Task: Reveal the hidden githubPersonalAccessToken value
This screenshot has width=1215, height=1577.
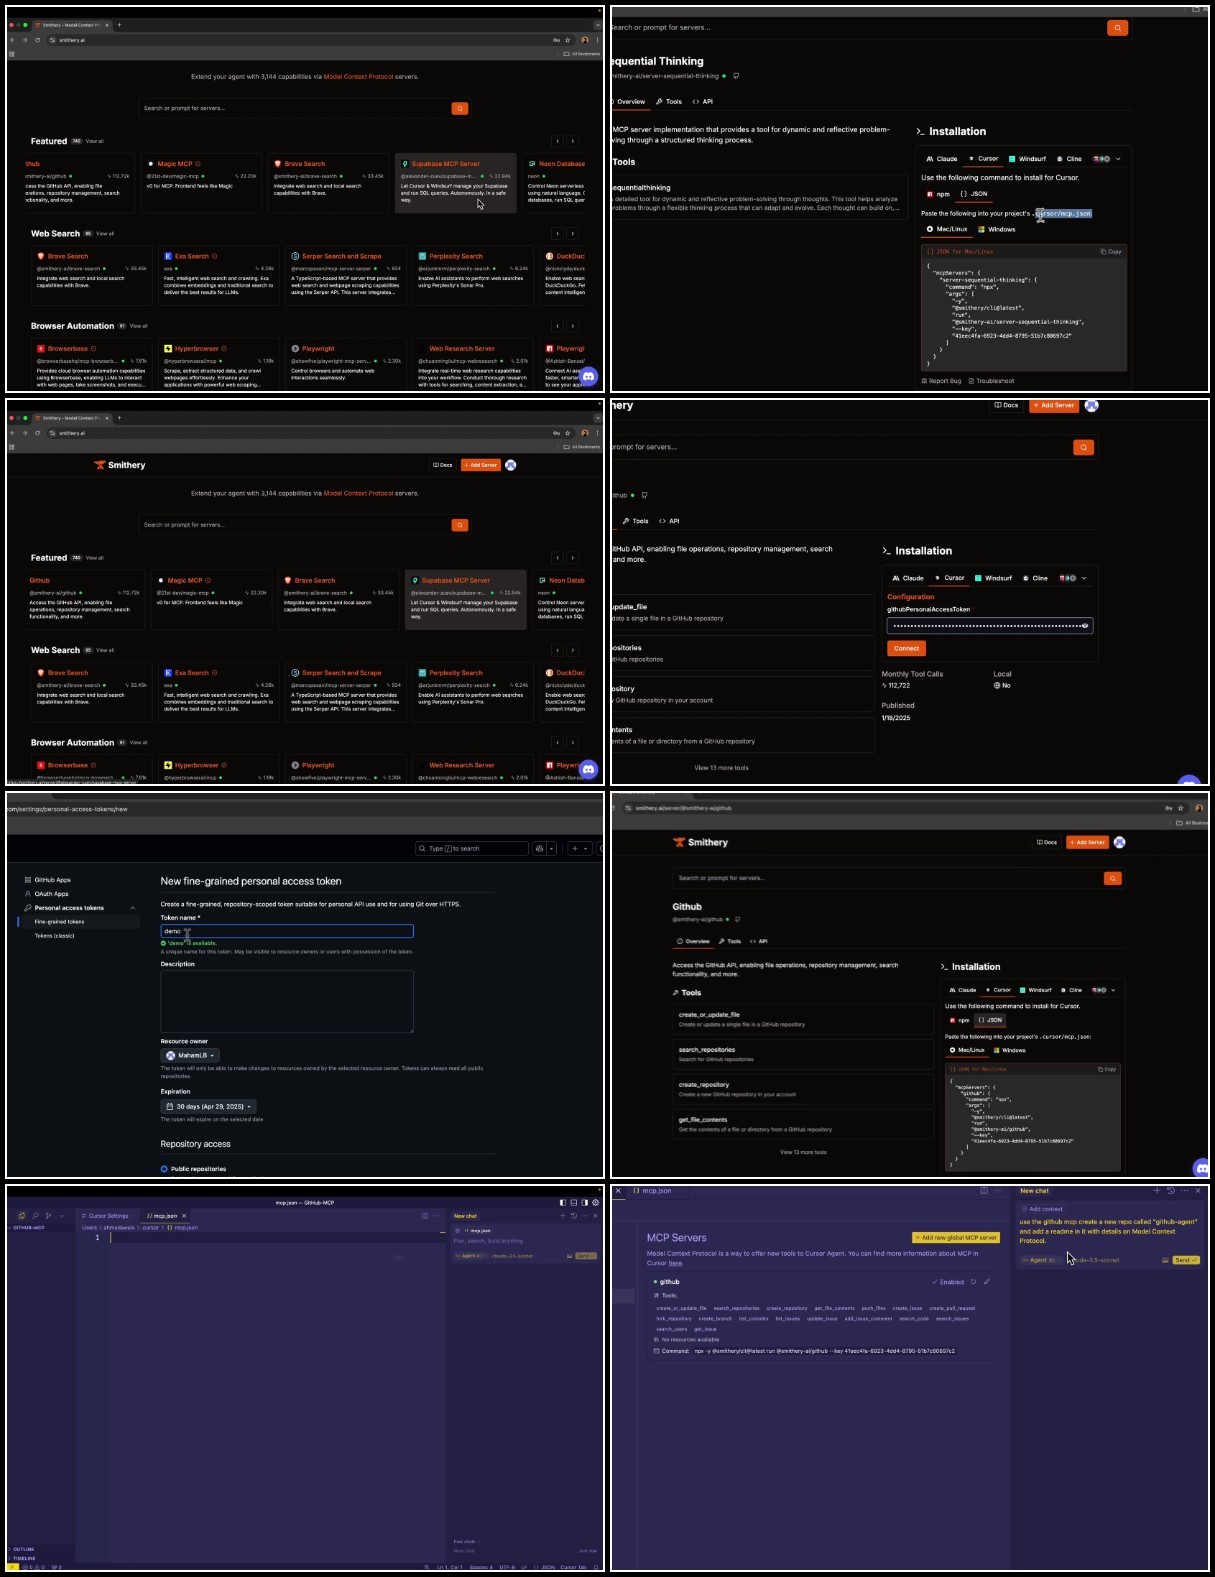Action: tap(1085, 626)
